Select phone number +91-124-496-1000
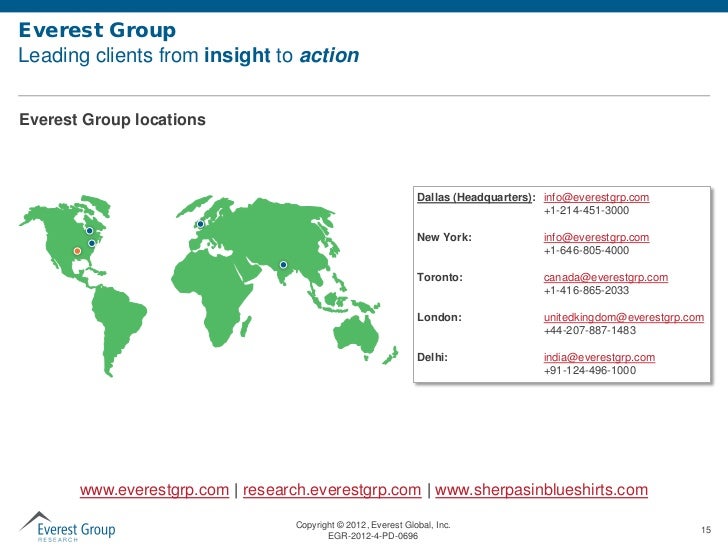This screenshot has height=546, width=728. coord(590,370)
